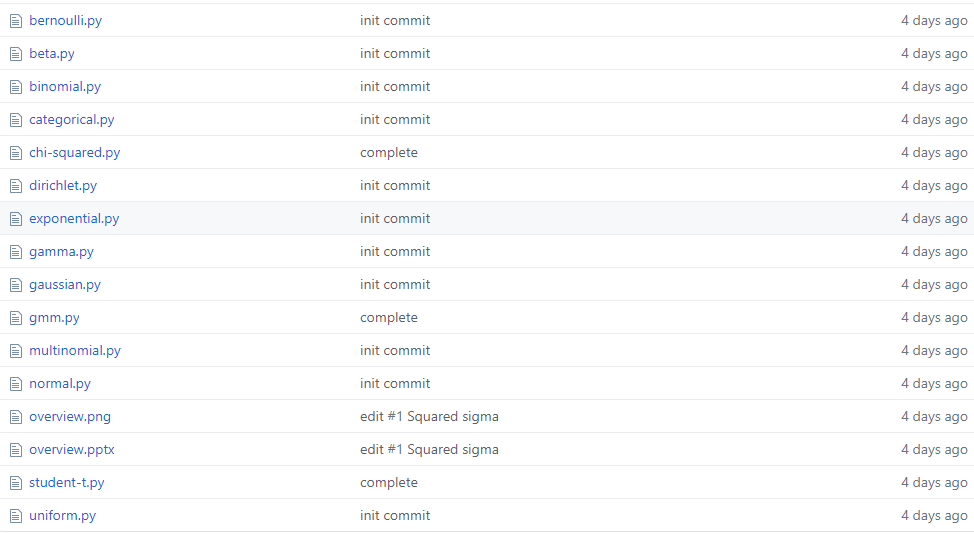Click the file icon beside bernoulli.py
974x534 pixels.
coord(16,21)
